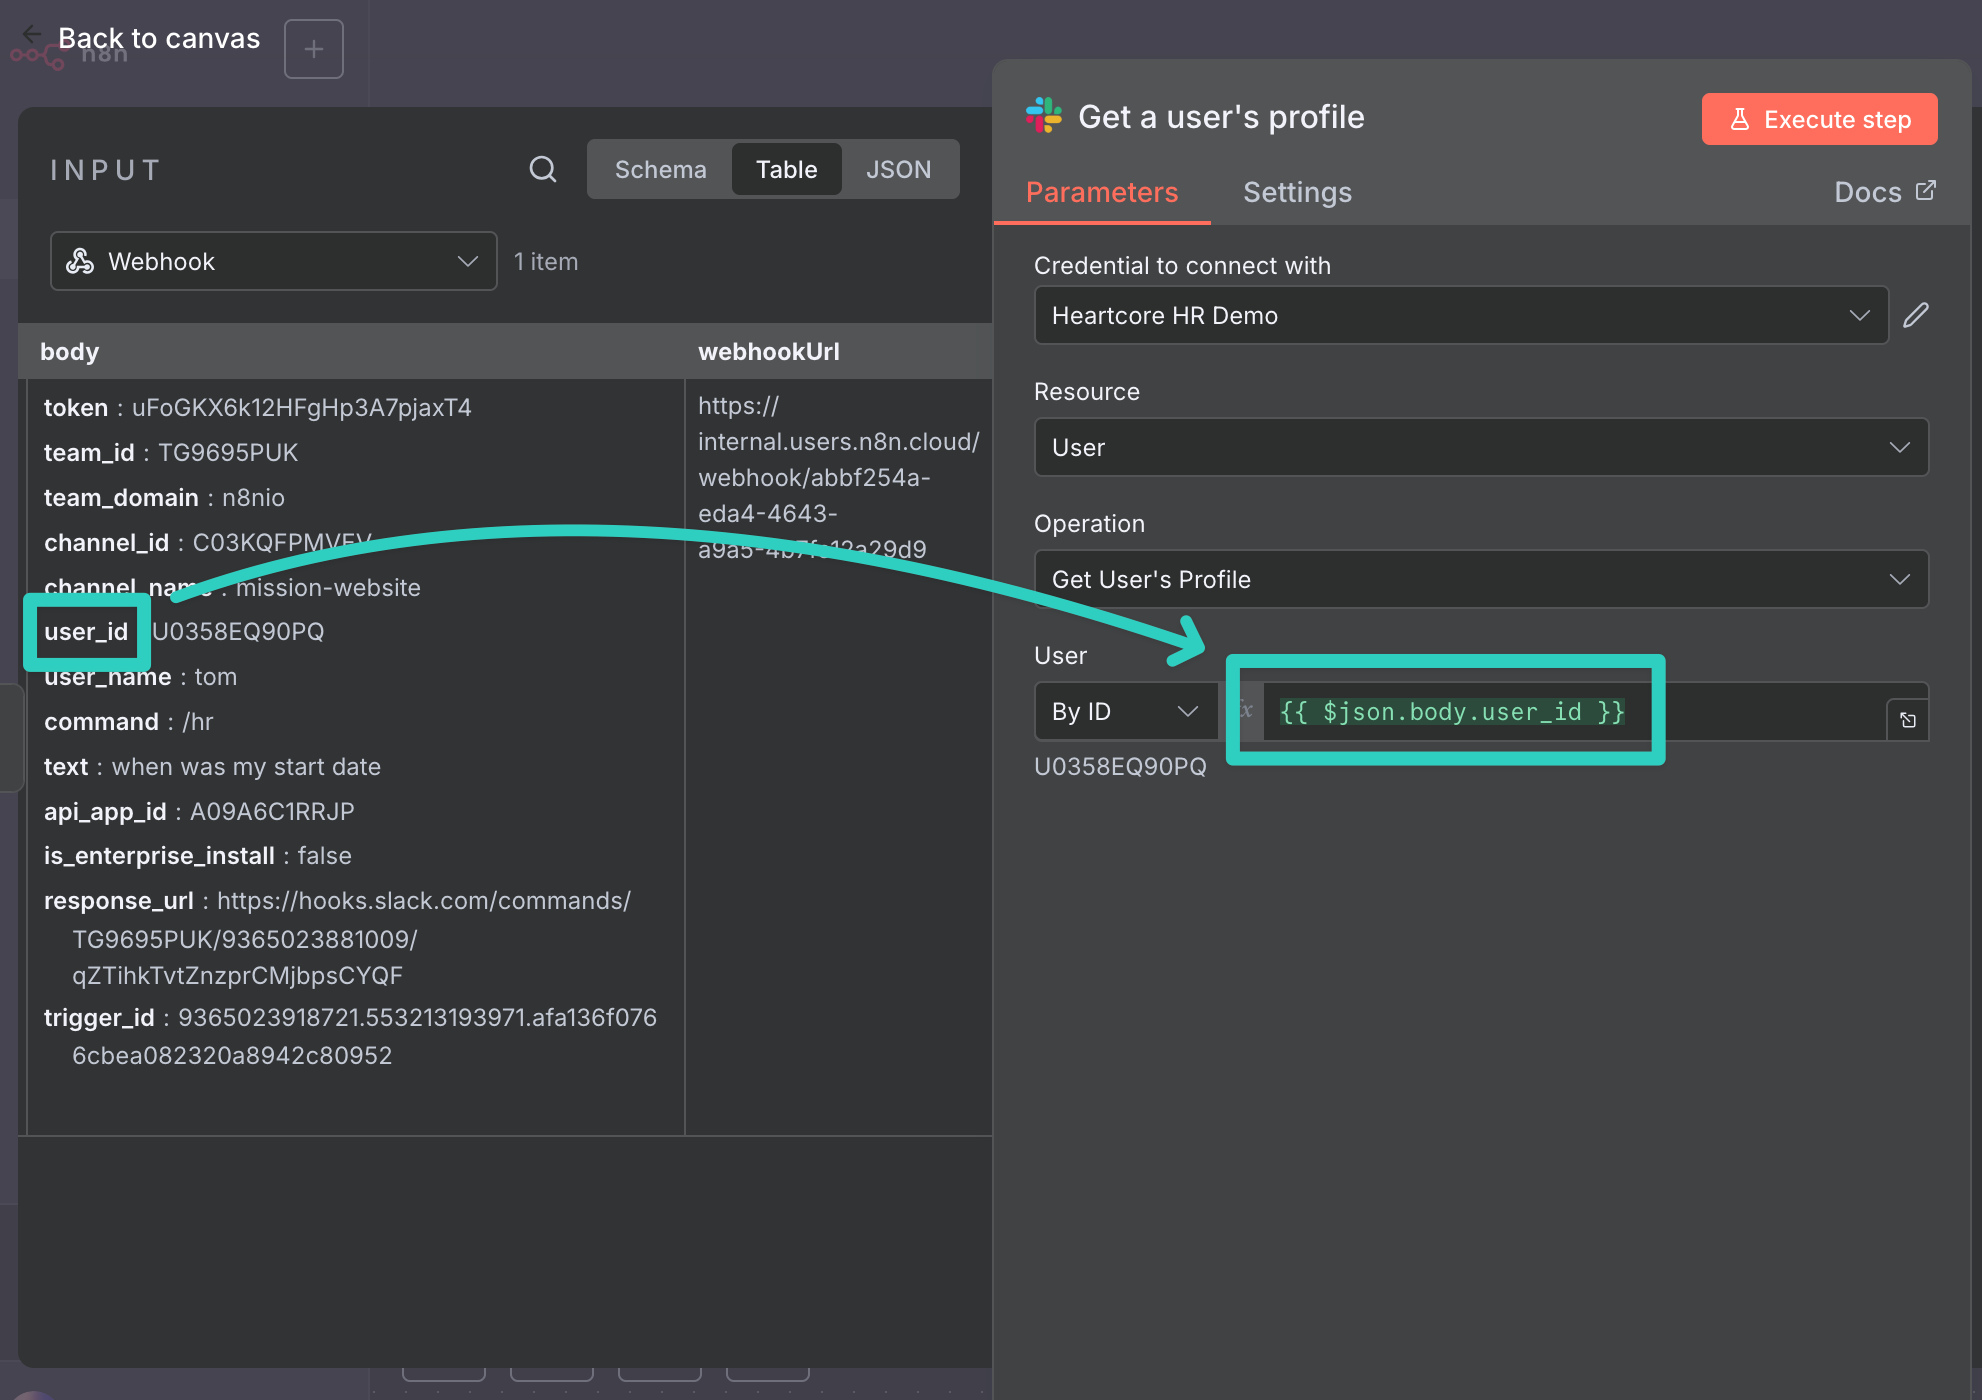This screenshot has height=1400, width=1982.
Task: Switch input view to Schema
Action: tap(660, 169)
